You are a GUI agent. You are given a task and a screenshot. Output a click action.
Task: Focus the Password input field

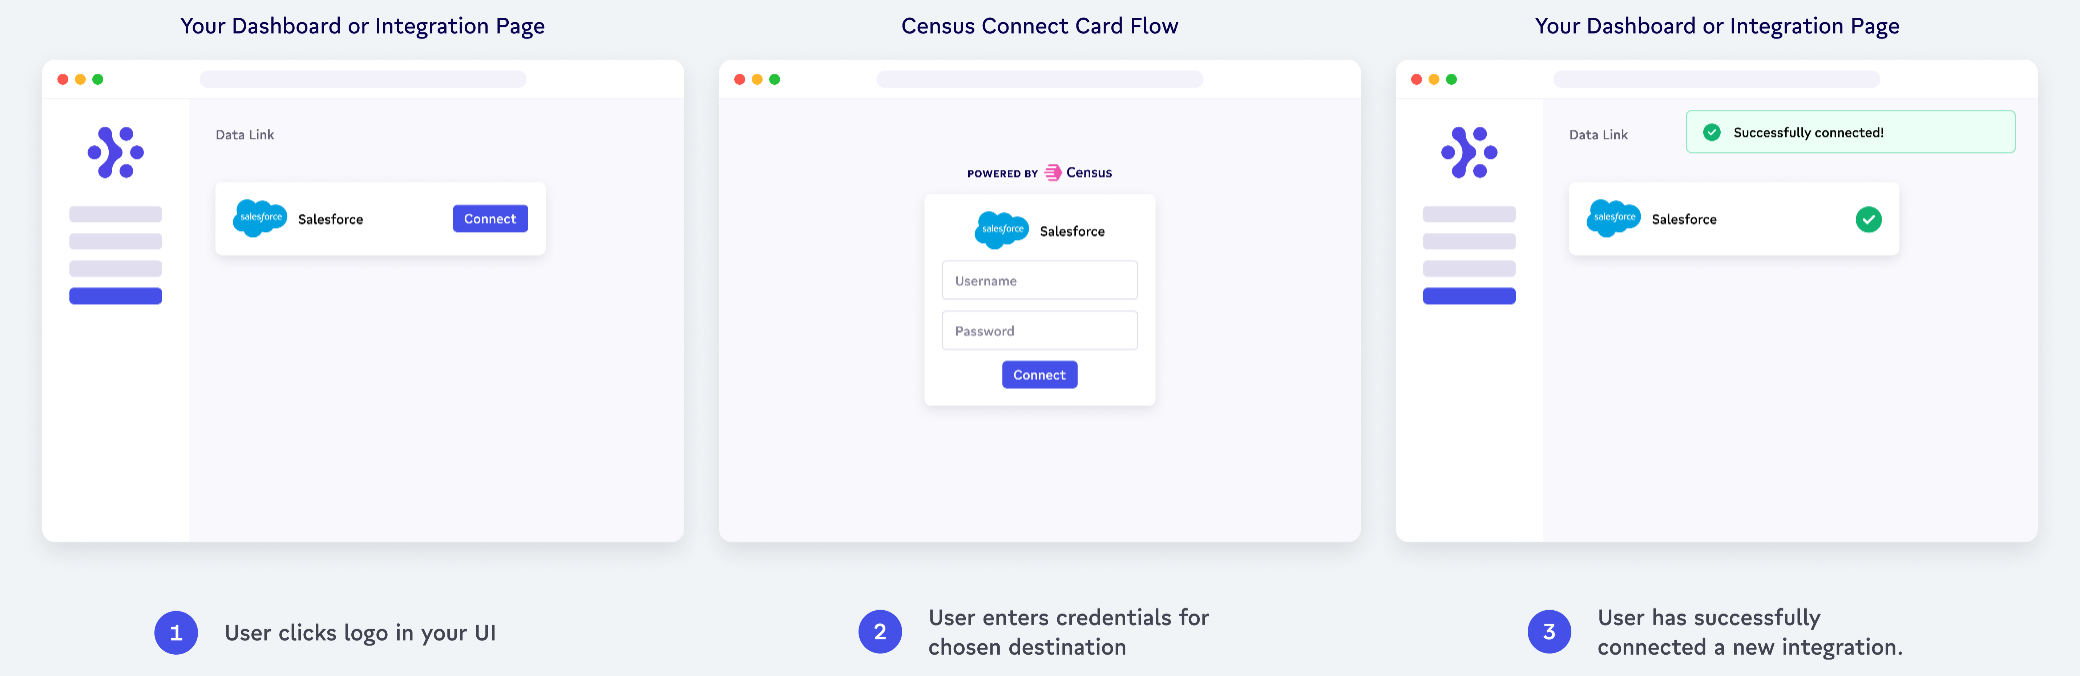[x=1040, y=331]
